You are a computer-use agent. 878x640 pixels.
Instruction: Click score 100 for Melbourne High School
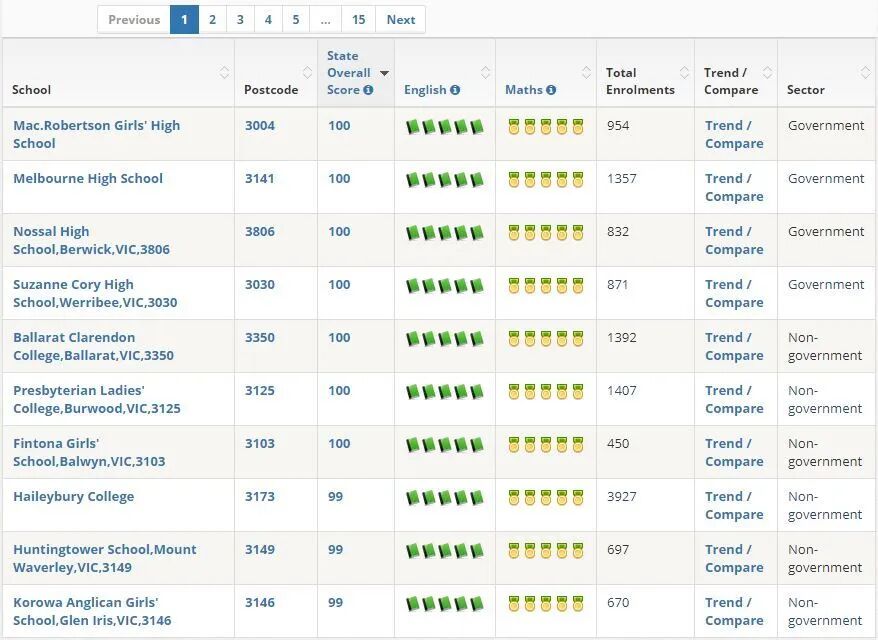click(x=339, y=179)
